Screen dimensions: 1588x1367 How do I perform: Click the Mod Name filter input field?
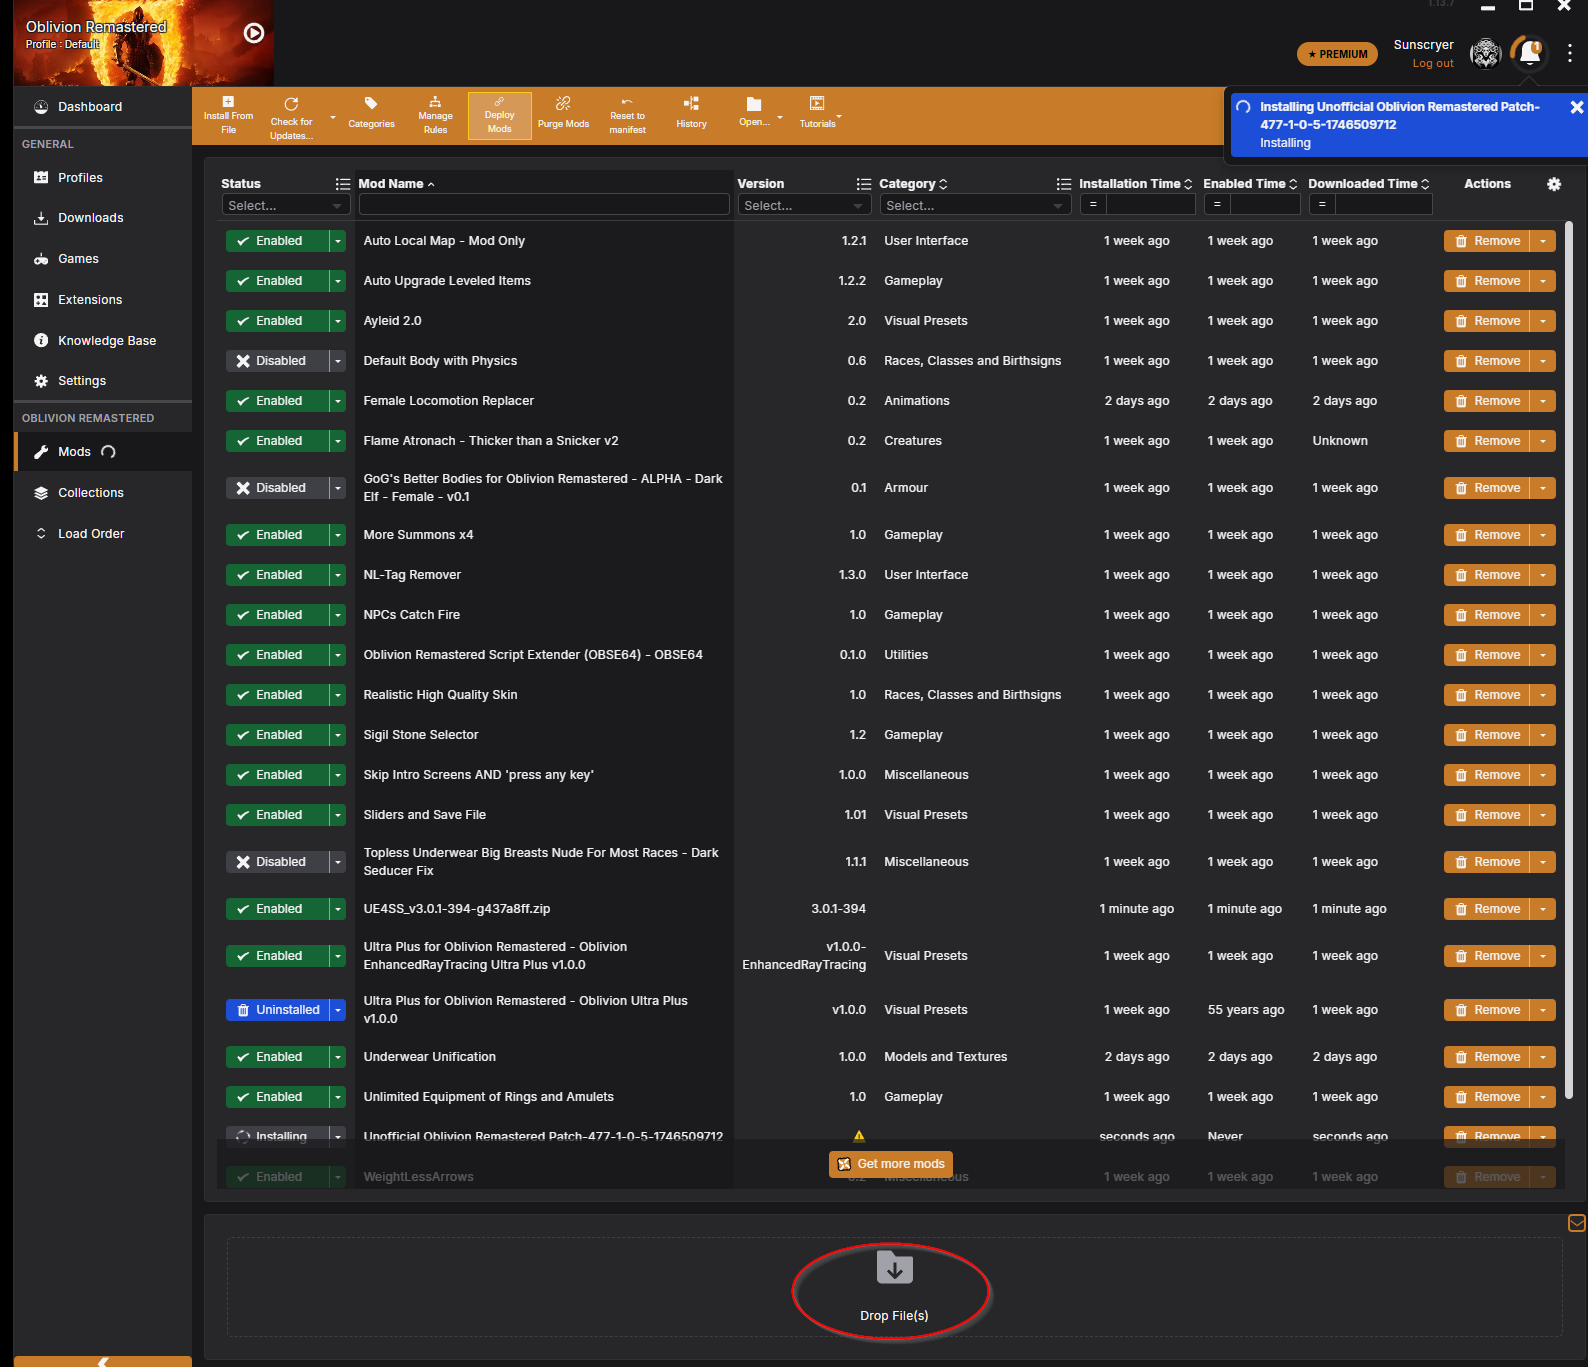click(x=544, y=205)
